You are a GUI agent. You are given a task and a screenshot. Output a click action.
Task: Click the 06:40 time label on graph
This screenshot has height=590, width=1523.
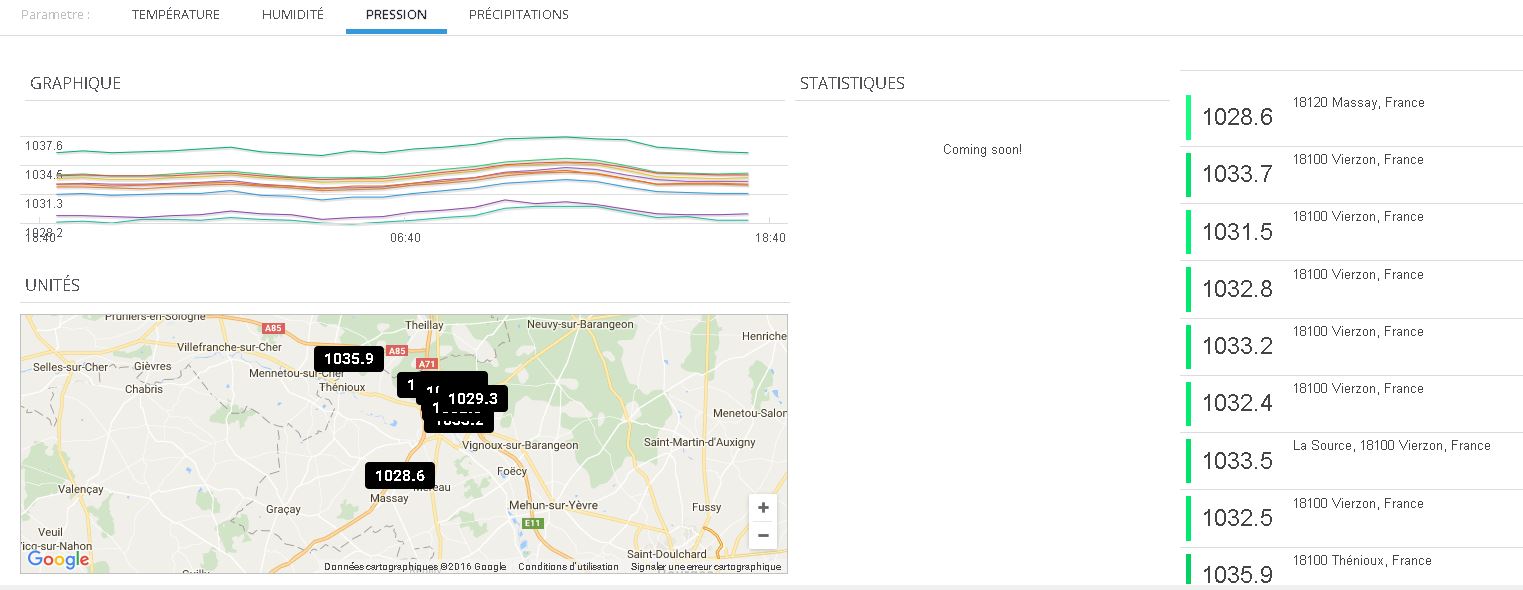coord(405,238)
